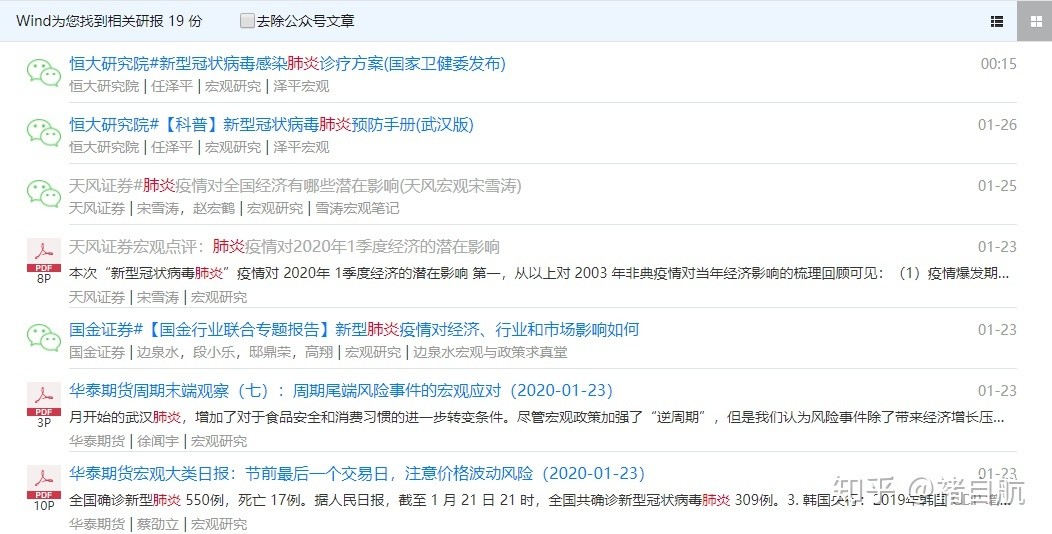Click WeChat icon beside 肺炎诊疗方案 article
1052x534 pixels.
(44, 72)
